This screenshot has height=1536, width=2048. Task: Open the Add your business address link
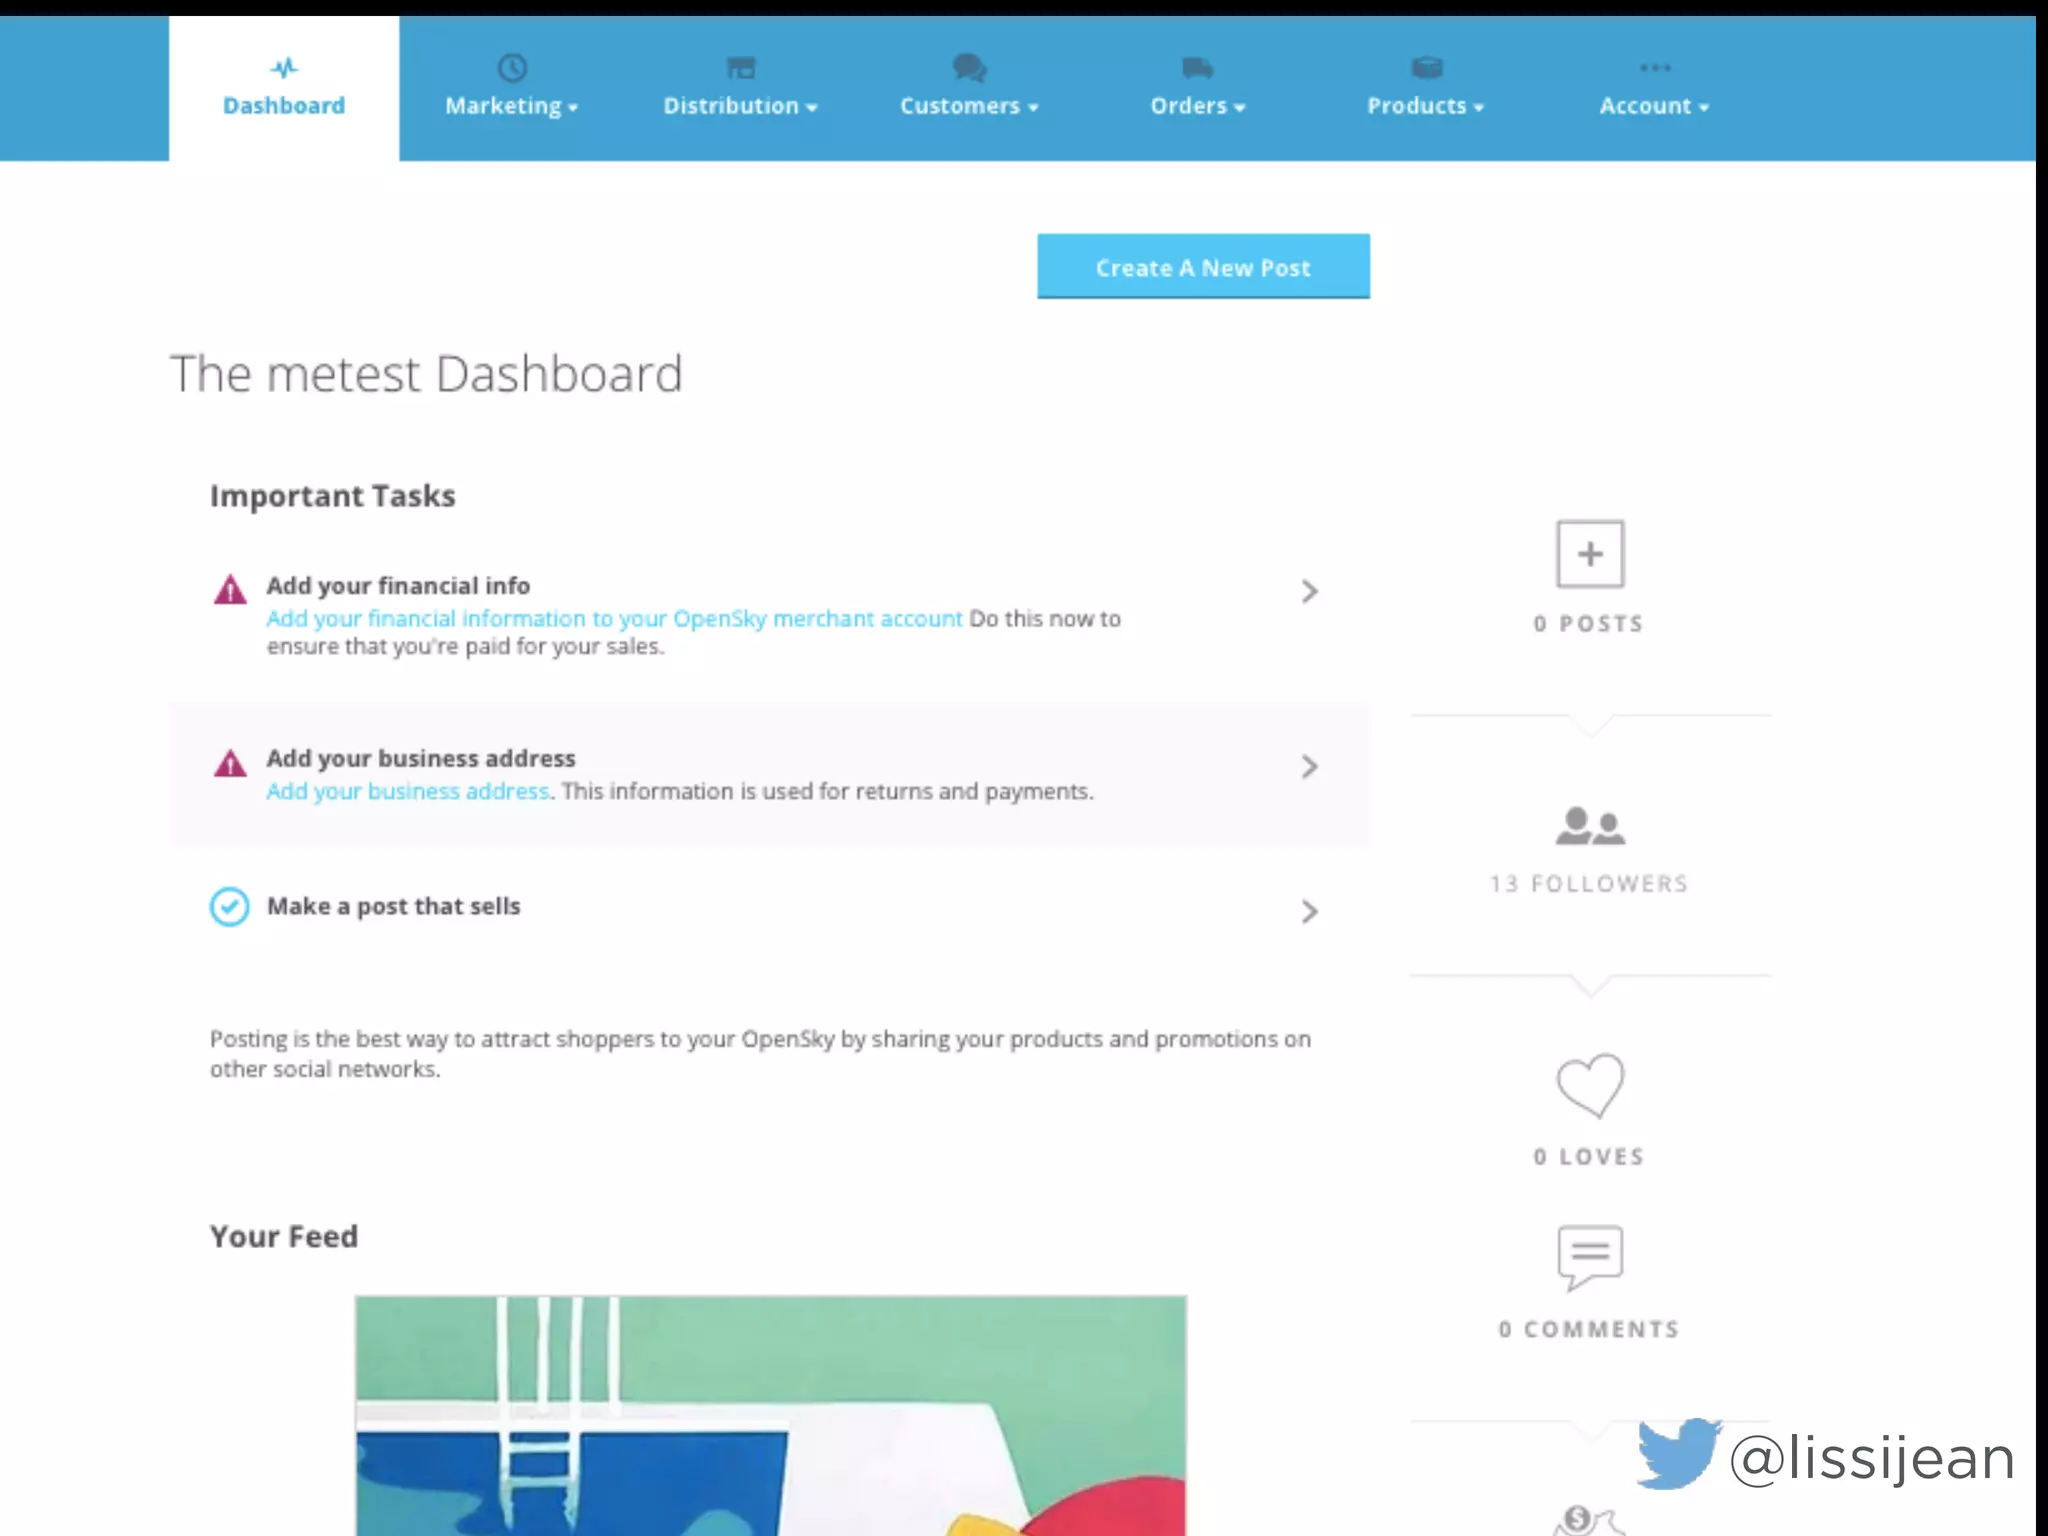(408, 791)
